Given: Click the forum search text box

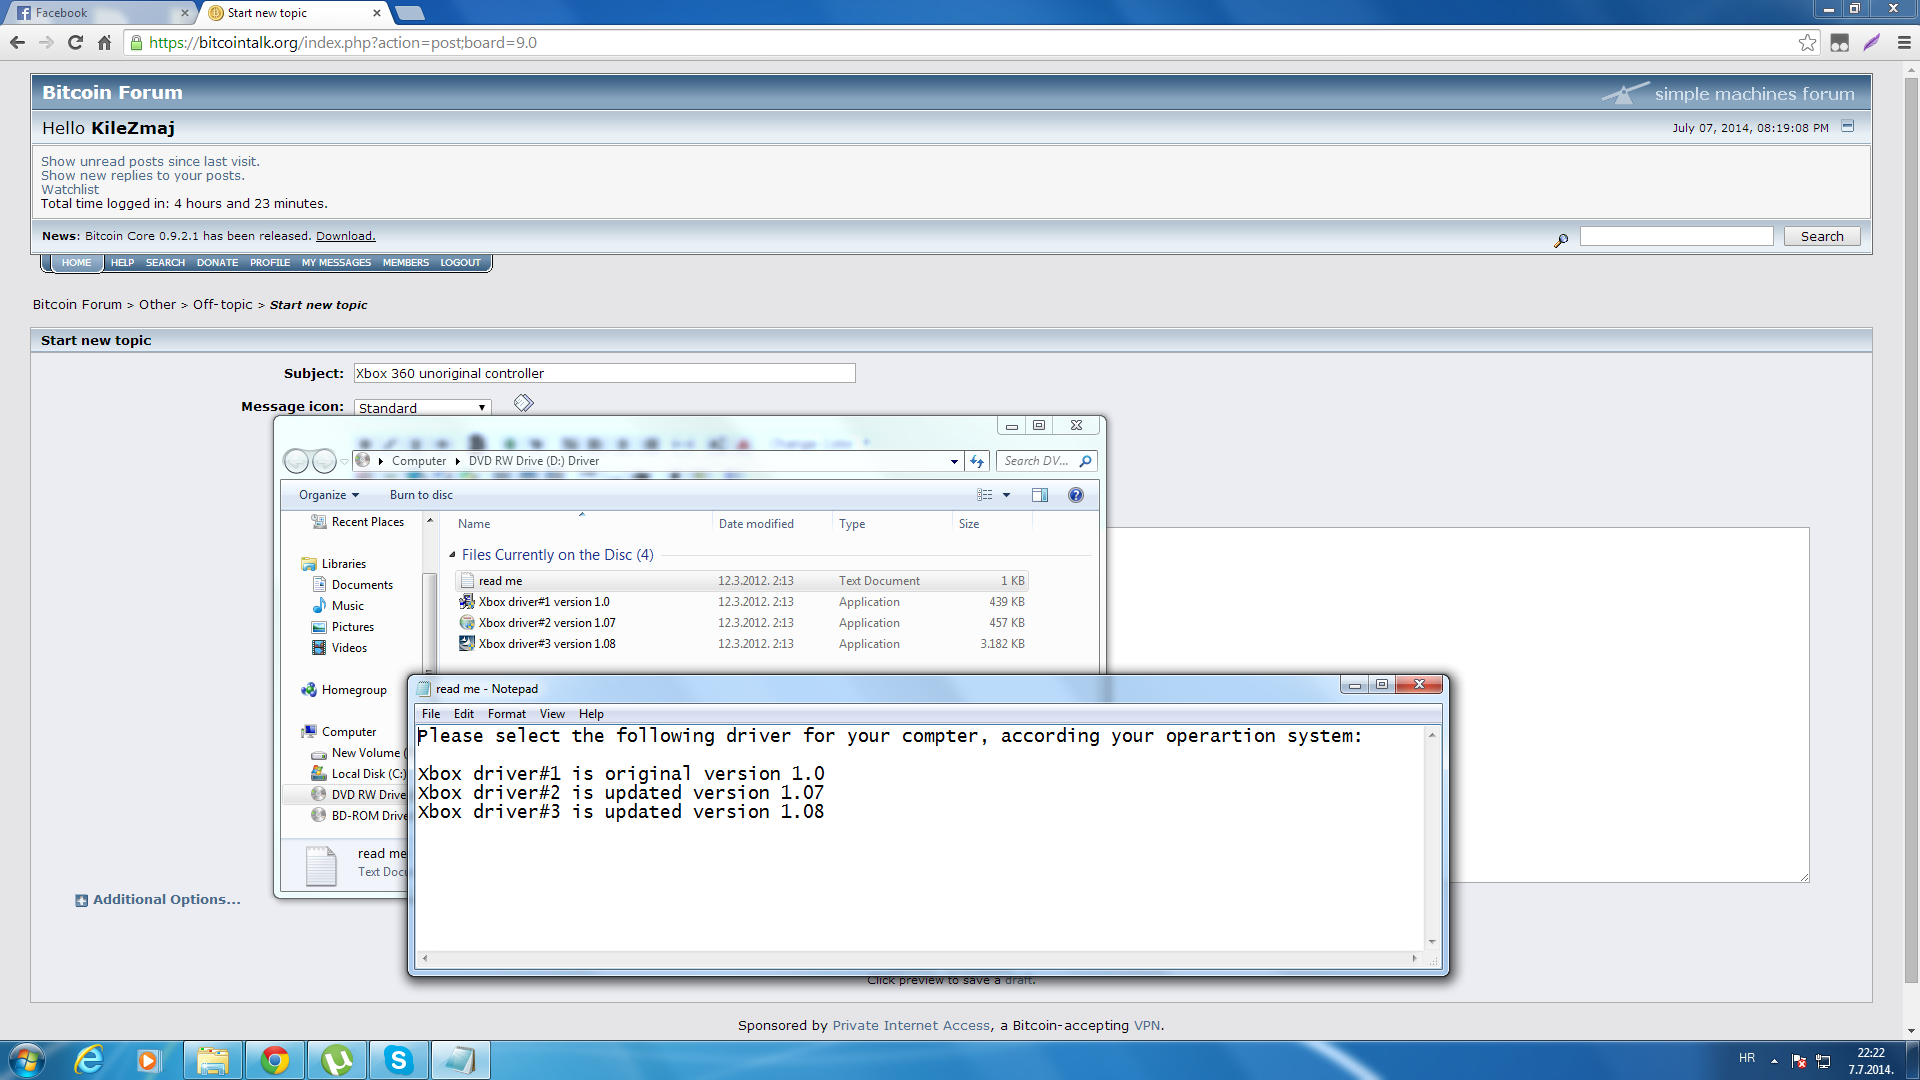Looking at the screenshot, I should tap(1677, 236).
